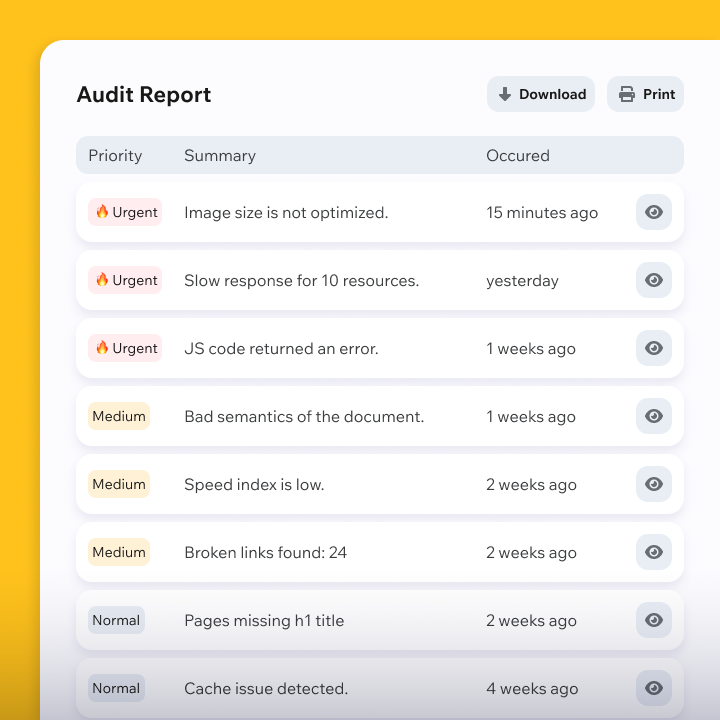Screen dimensions: 720x720
Task: Click eye icon for Broken links found row
Action: (x=653, y=552)
